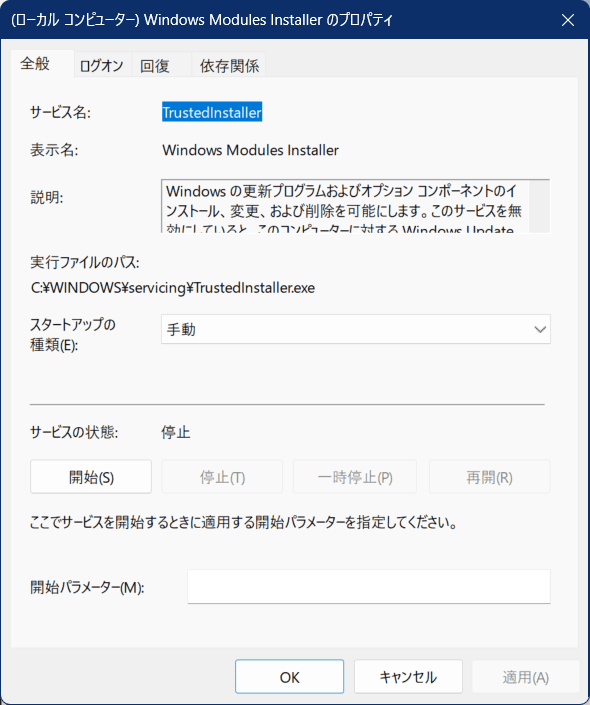This screenshot has width=590, height=705.
Task: Click the サービスの状態: label
Action: 74,433
